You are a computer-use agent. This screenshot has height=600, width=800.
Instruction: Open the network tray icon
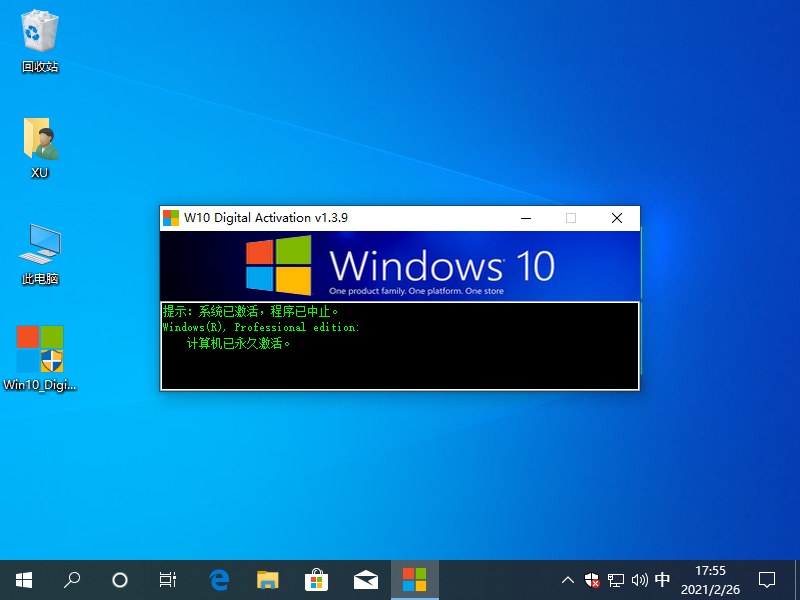(616, 579)
